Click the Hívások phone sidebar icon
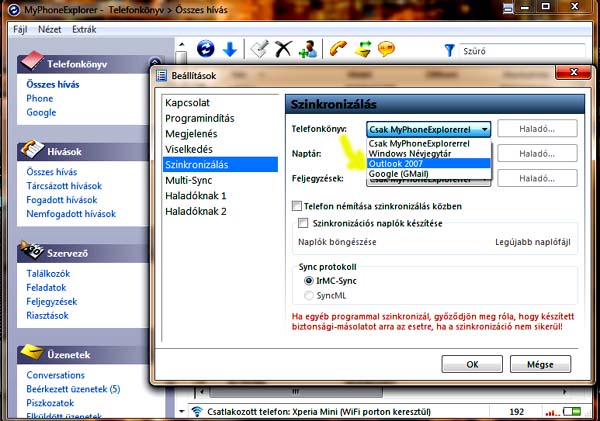The height and width of the screenshot is (421, 600). point(32,149)
